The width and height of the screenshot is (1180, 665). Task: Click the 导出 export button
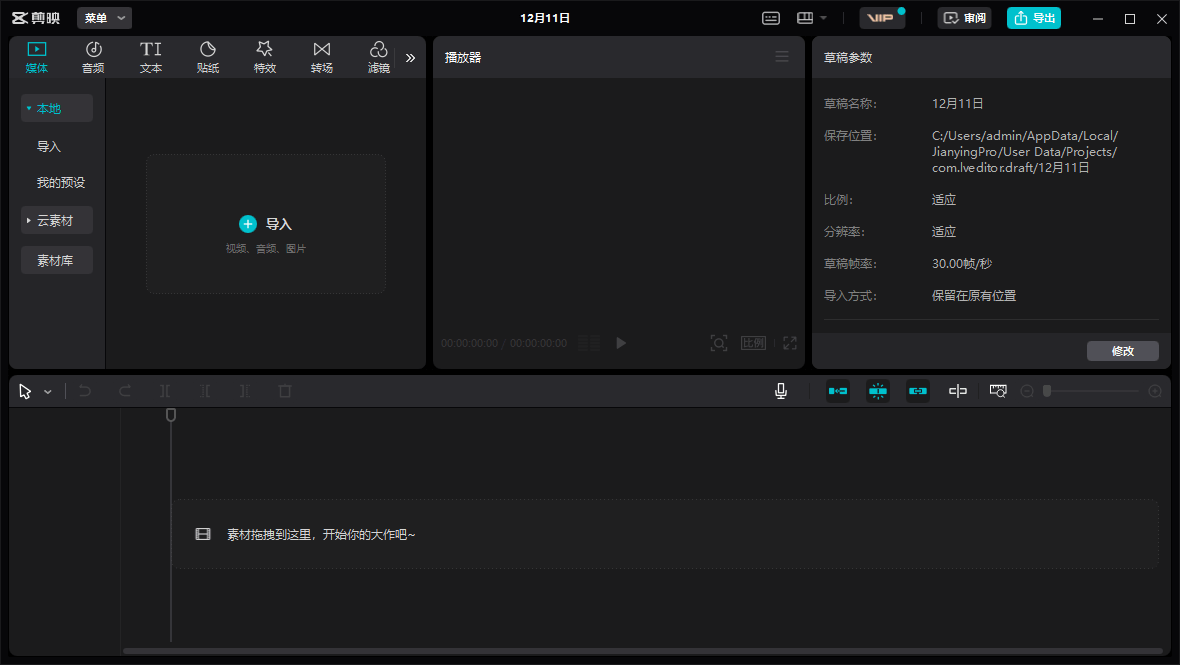[x=1034, y=18]
